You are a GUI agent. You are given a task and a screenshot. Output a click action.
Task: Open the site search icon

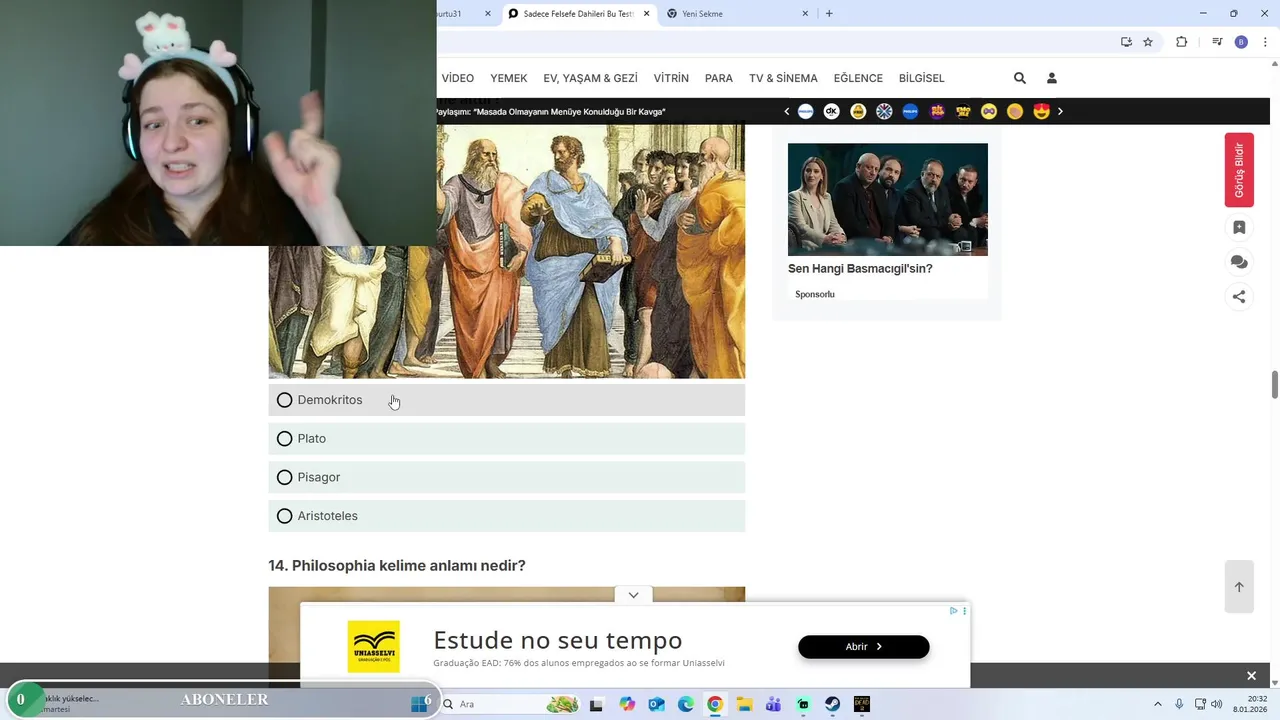1020,78
